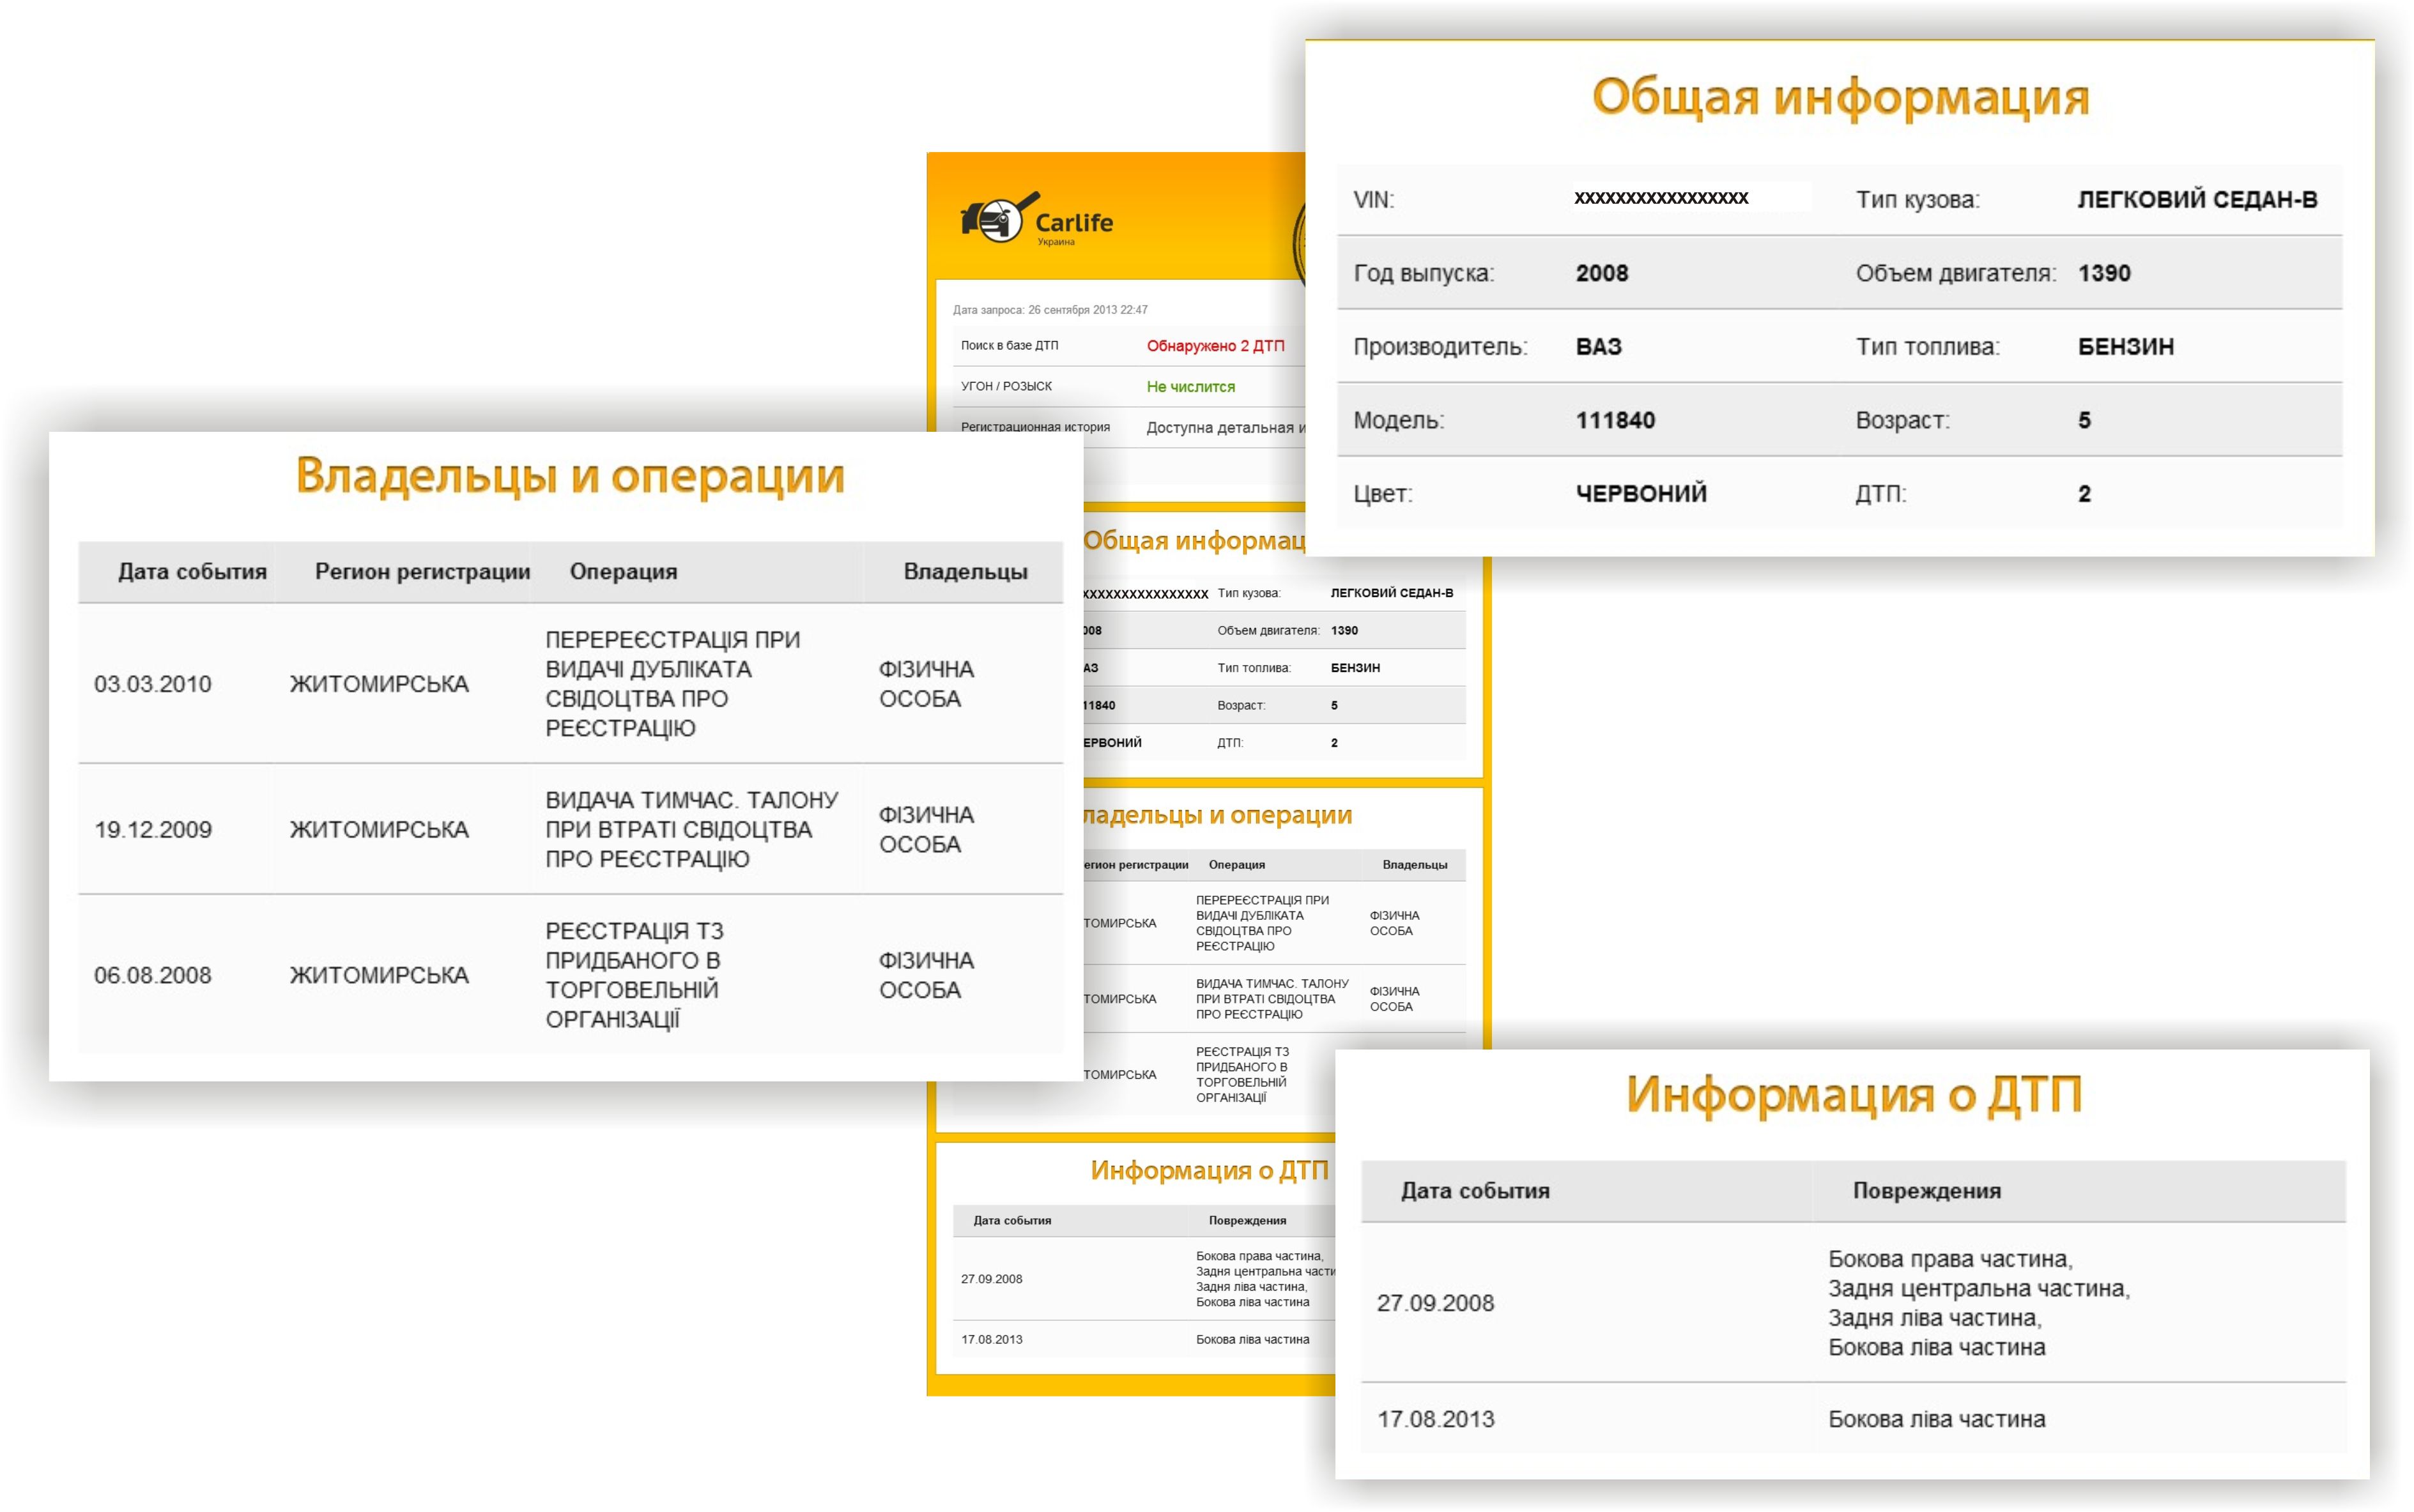The height and width of the screenshot is (1512, 2414).
Task: Click 'Операция' column header in large owners panel
Action: pos(623,572)
